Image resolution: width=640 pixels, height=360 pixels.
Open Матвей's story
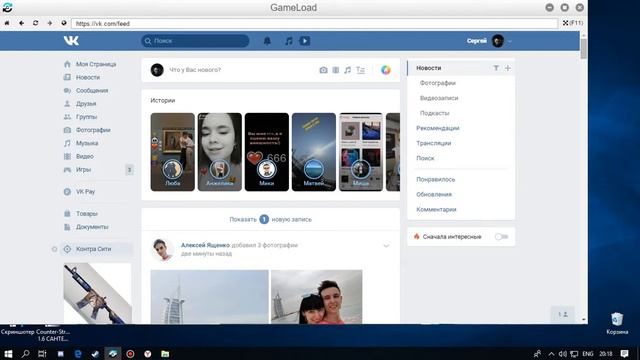click(x=314, y=152)
